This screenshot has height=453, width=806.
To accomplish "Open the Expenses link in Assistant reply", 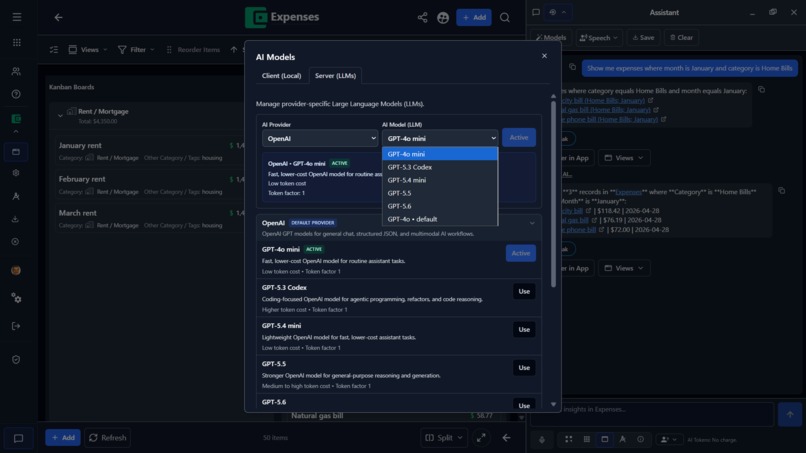I will click(x=629, y=192).
